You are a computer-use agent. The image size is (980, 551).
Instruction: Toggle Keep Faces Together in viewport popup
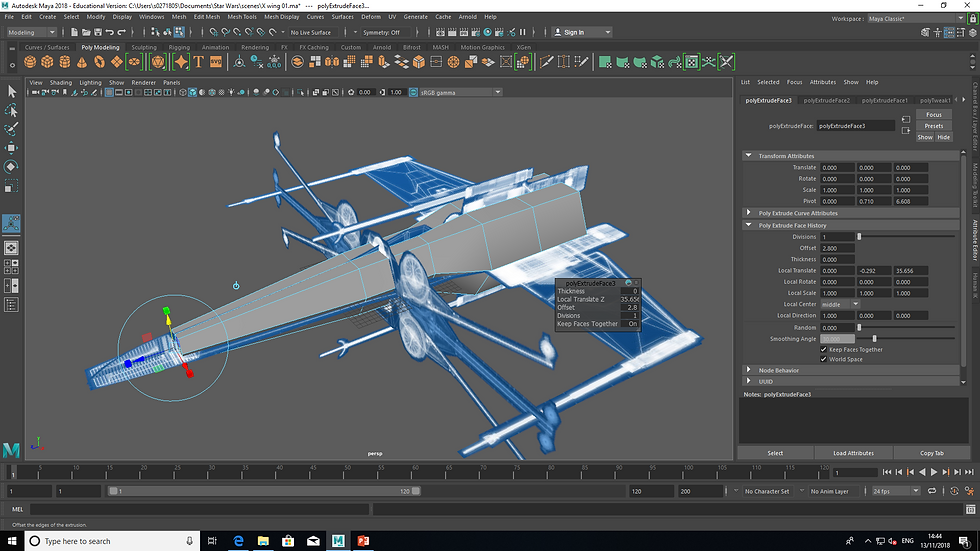point(632,324)
